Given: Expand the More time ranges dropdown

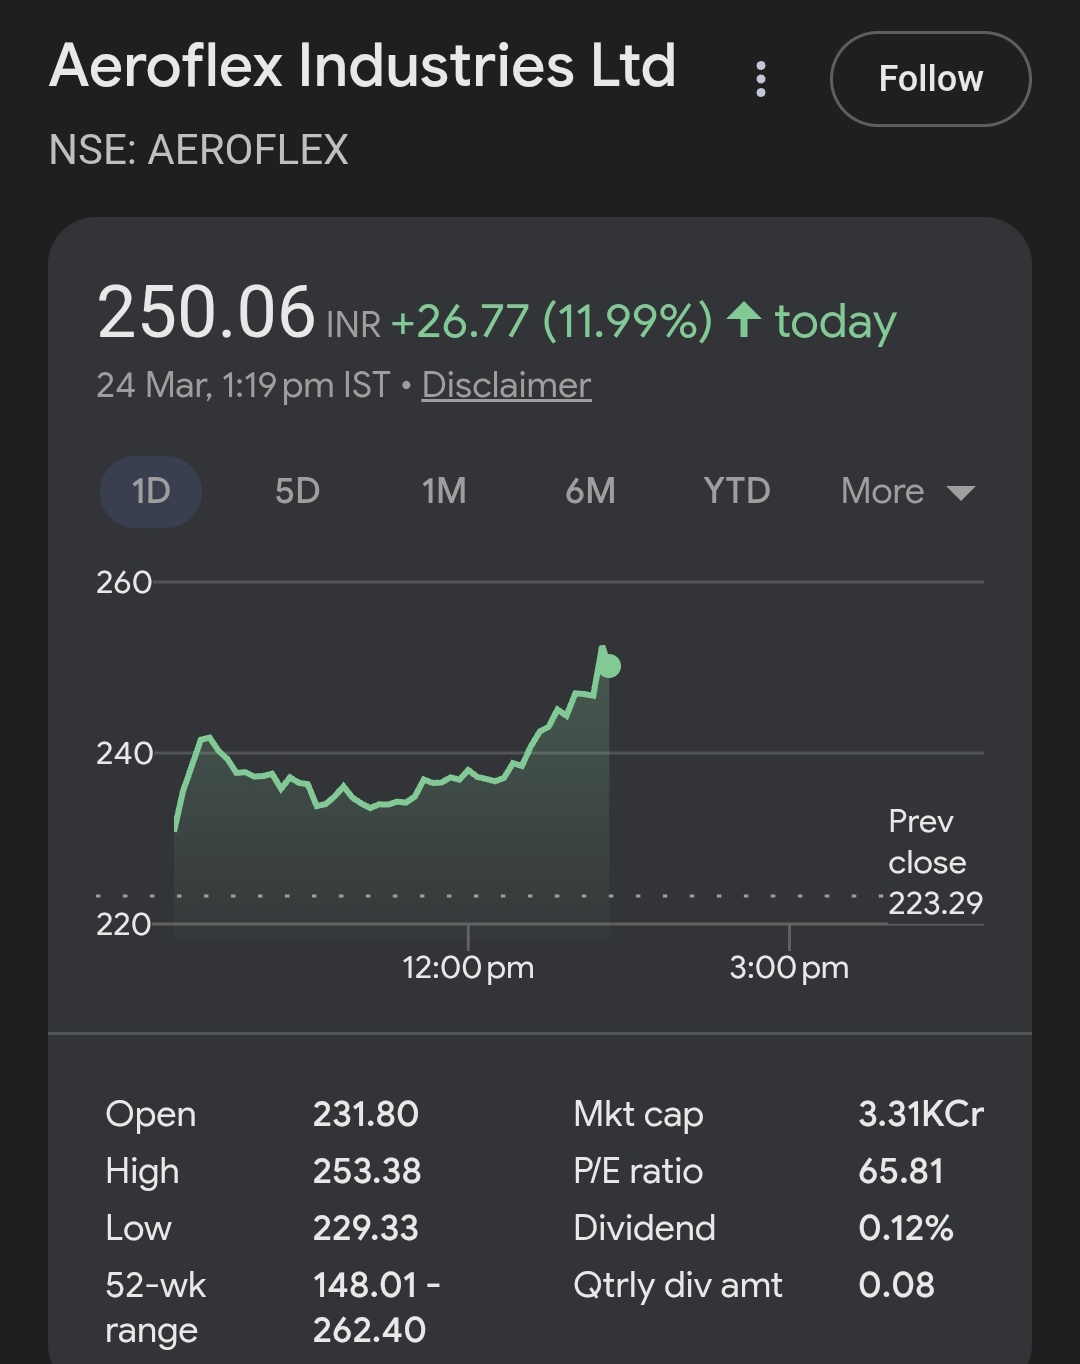Looking at the screenshot, I should pos(906,491).
